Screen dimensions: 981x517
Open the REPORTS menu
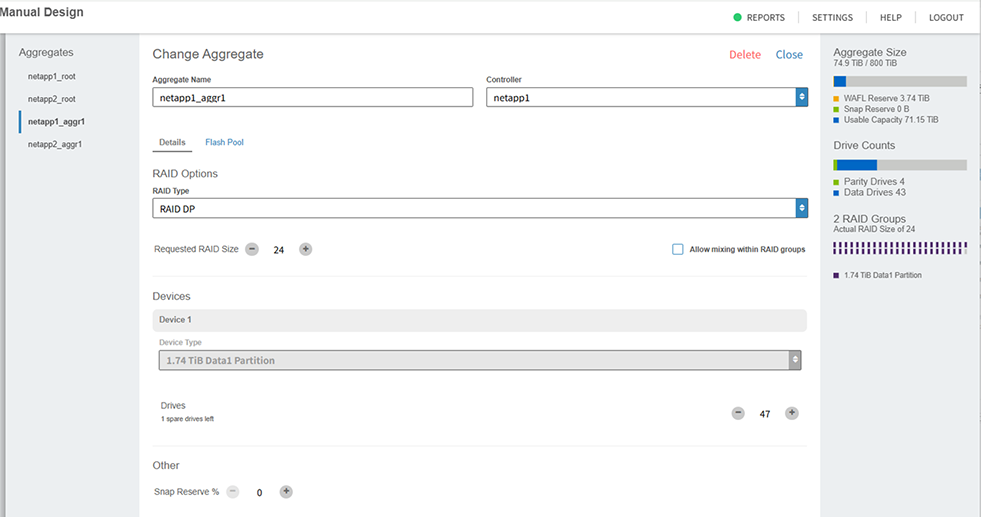pyautogui.click(x=766, y=18)
